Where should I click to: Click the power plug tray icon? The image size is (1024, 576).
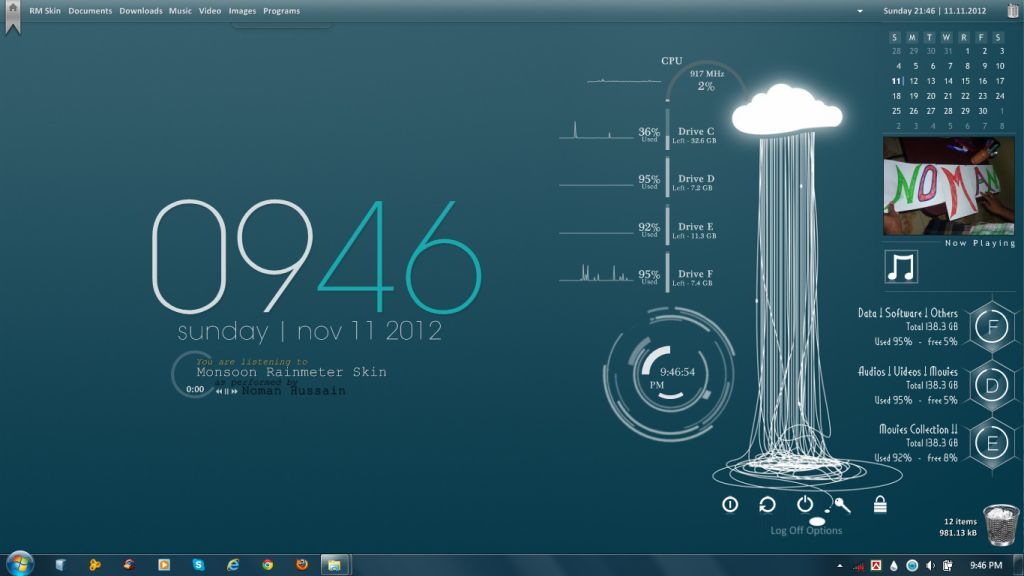948,566
